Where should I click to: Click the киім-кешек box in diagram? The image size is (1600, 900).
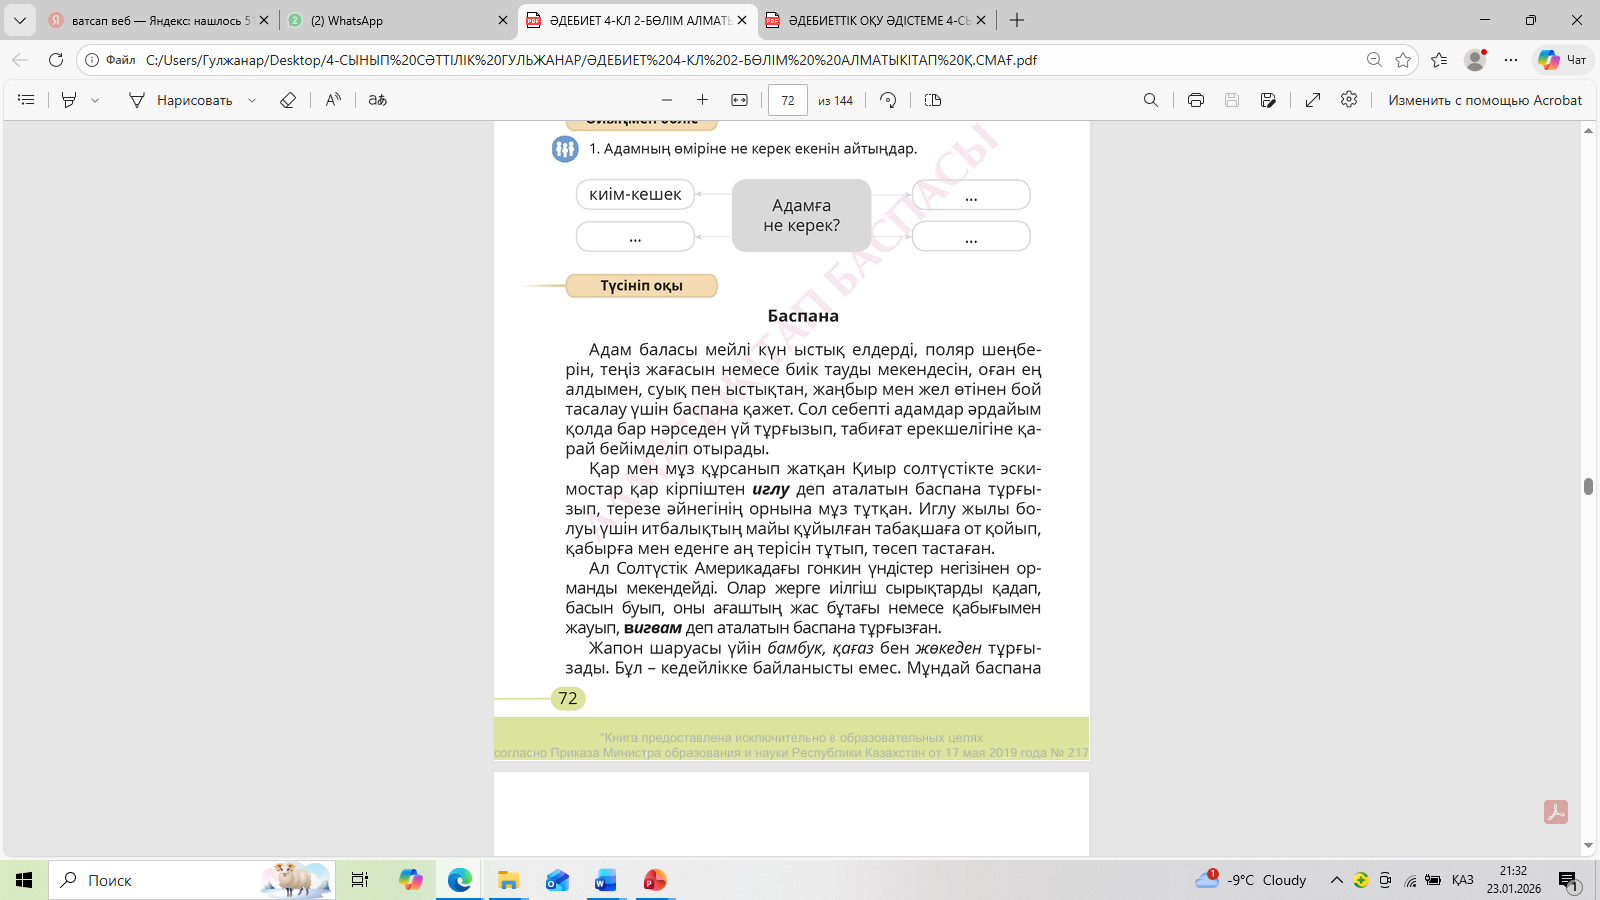[635, 195]
